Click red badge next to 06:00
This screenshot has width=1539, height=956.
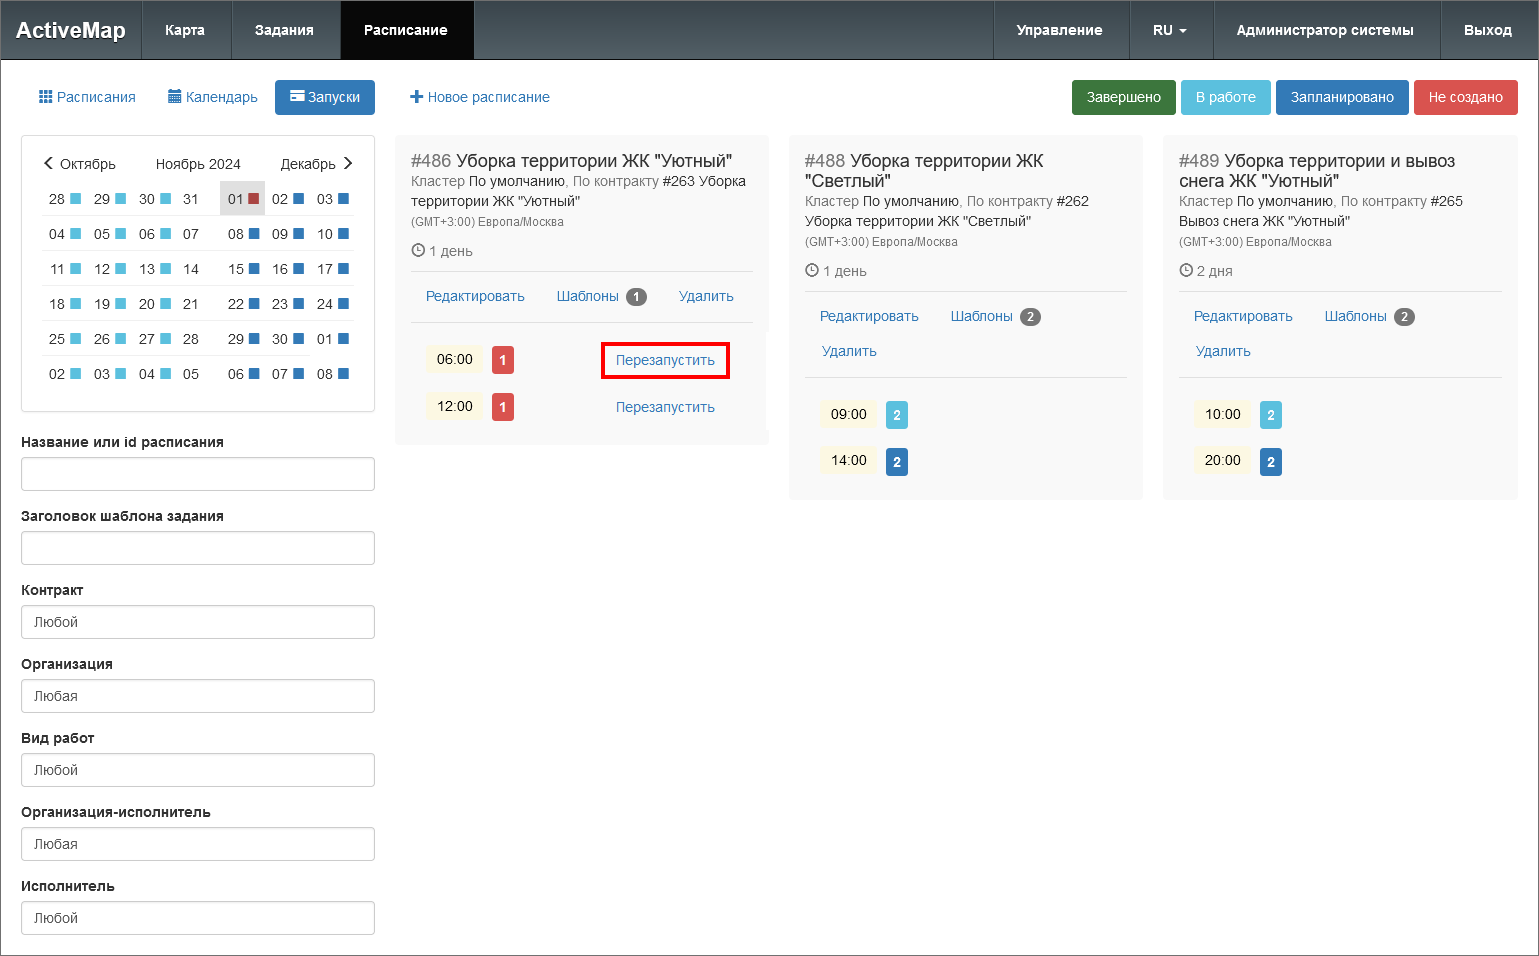coord(503,360)
